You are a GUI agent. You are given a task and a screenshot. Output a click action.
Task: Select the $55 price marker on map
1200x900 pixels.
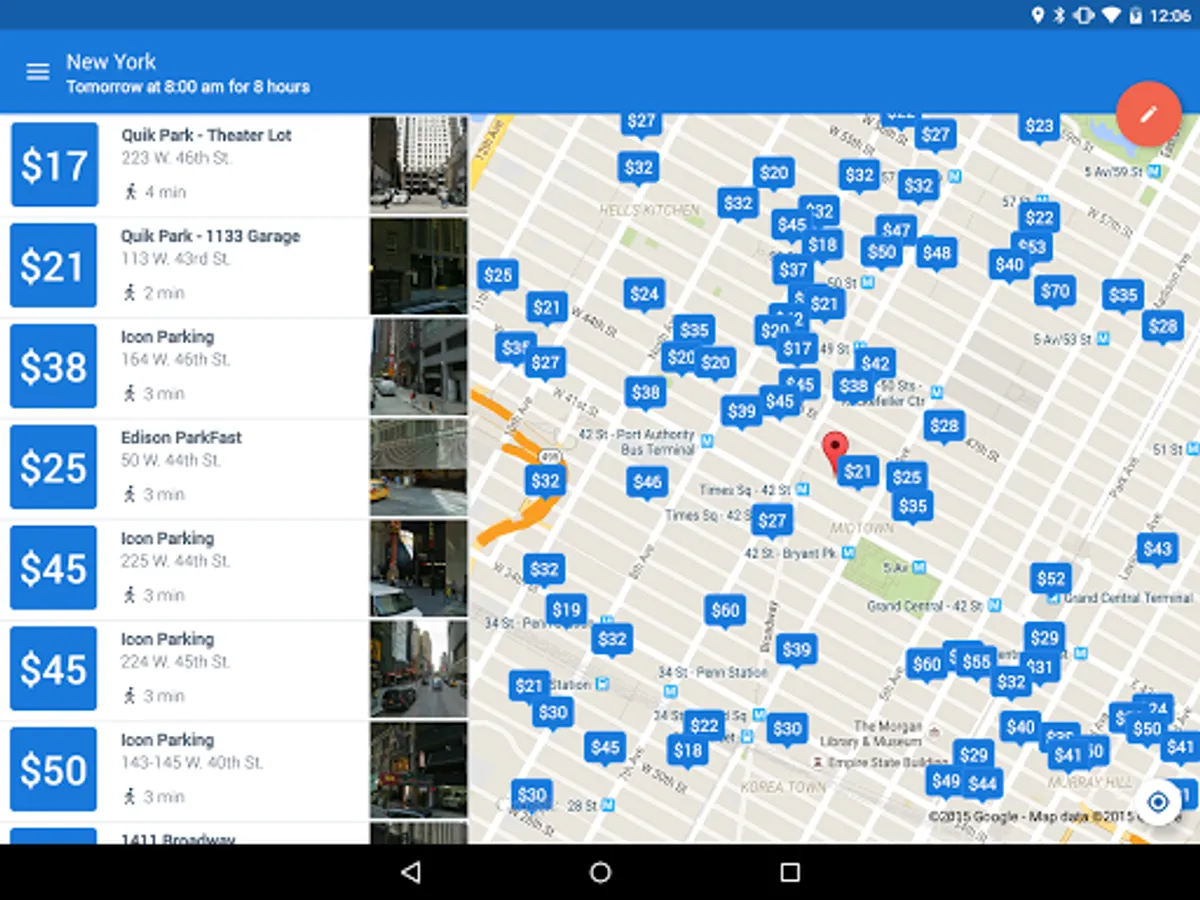[x=977, y=664]
